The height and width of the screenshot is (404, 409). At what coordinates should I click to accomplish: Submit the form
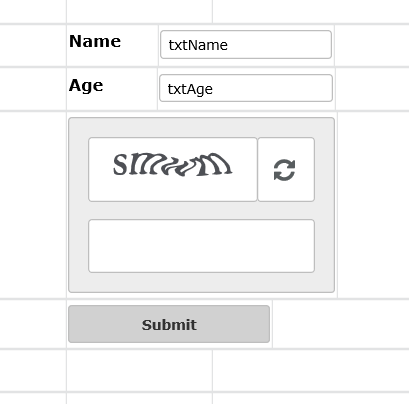coord(169,324)
